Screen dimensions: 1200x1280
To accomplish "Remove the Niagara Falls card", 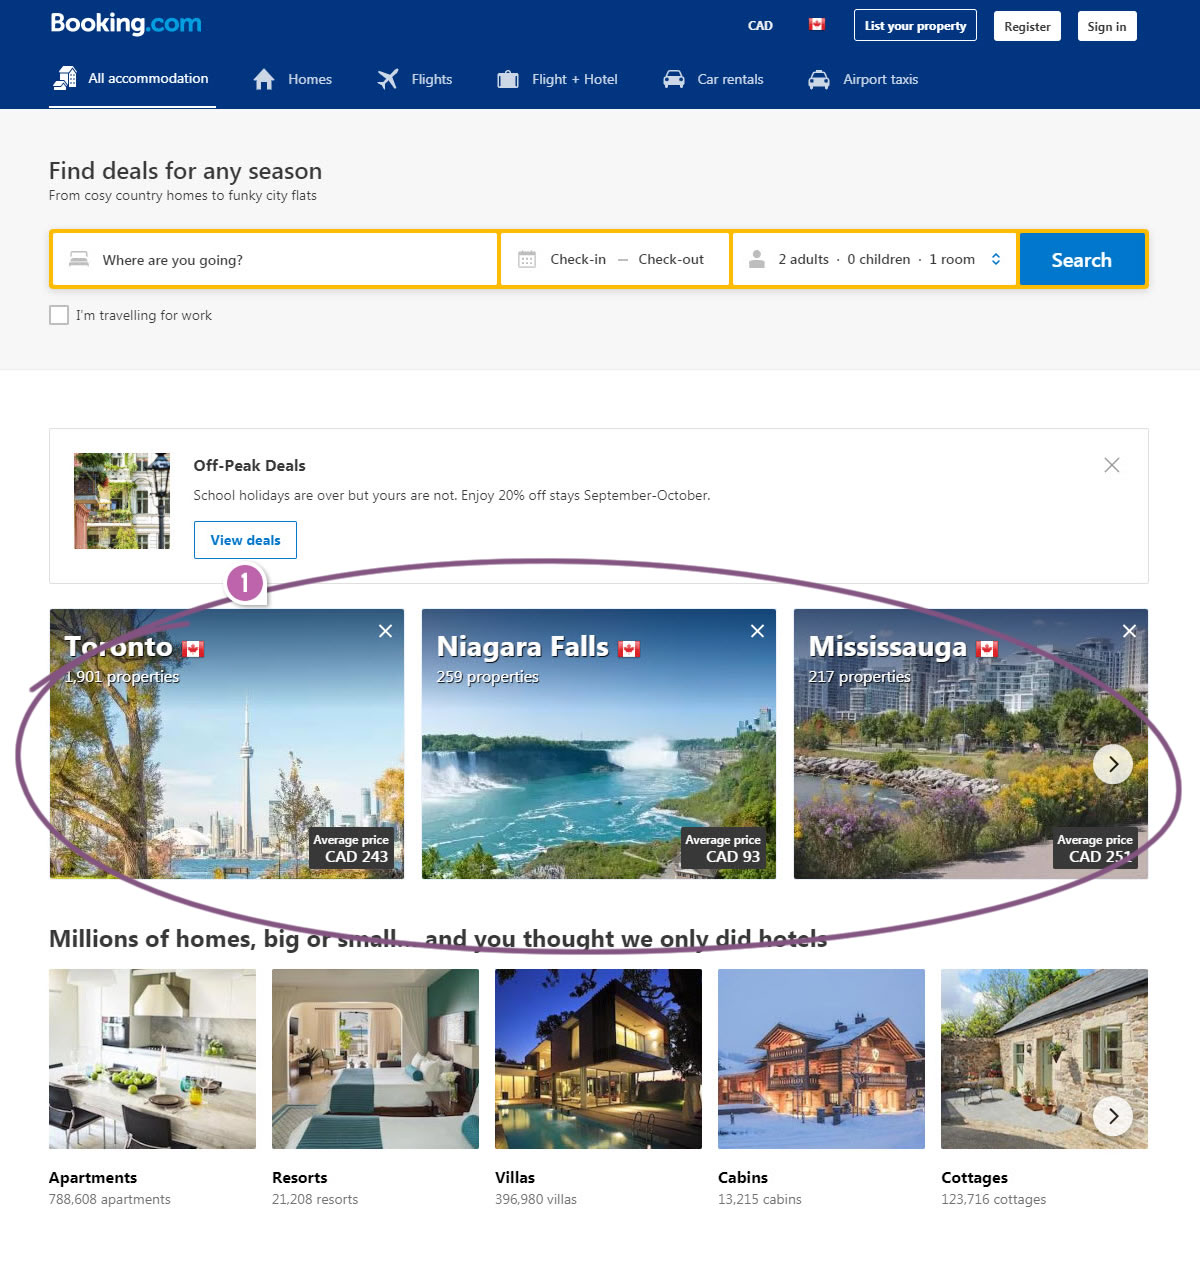I will [757, 631].
